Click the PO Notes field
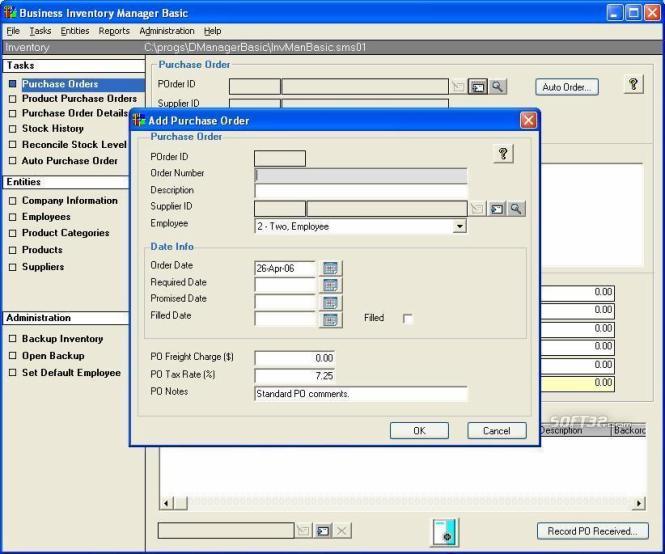The height and width of the screenshot is (554, 665). 361,394
